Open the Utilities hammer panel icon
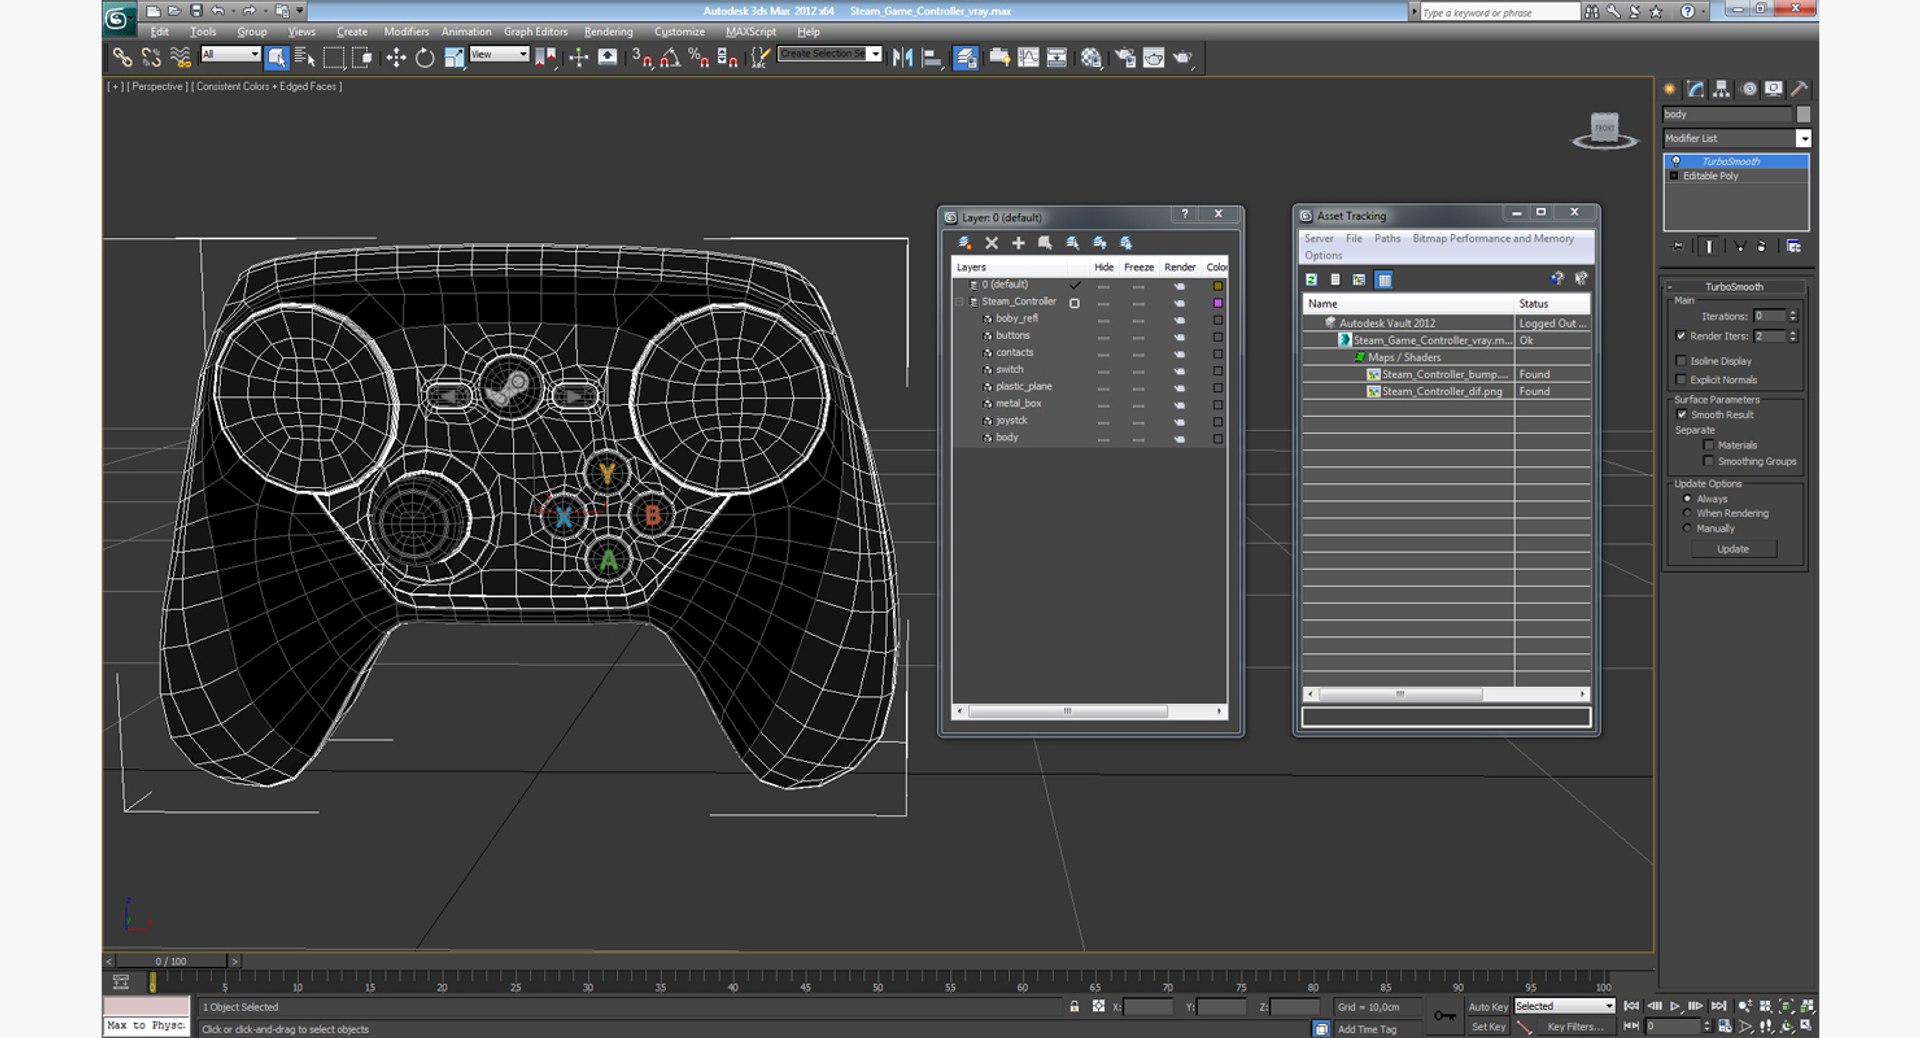The height and width of the screenshot is (1038, 1920). tap(1799, 89)
